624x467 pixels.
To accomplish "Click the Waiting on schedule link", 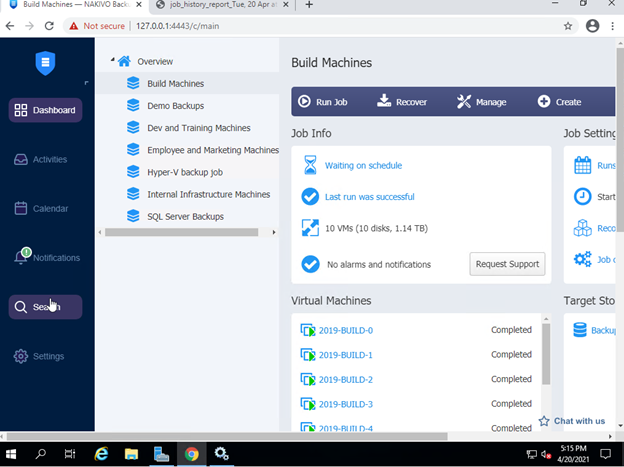I will click(363, 165).
